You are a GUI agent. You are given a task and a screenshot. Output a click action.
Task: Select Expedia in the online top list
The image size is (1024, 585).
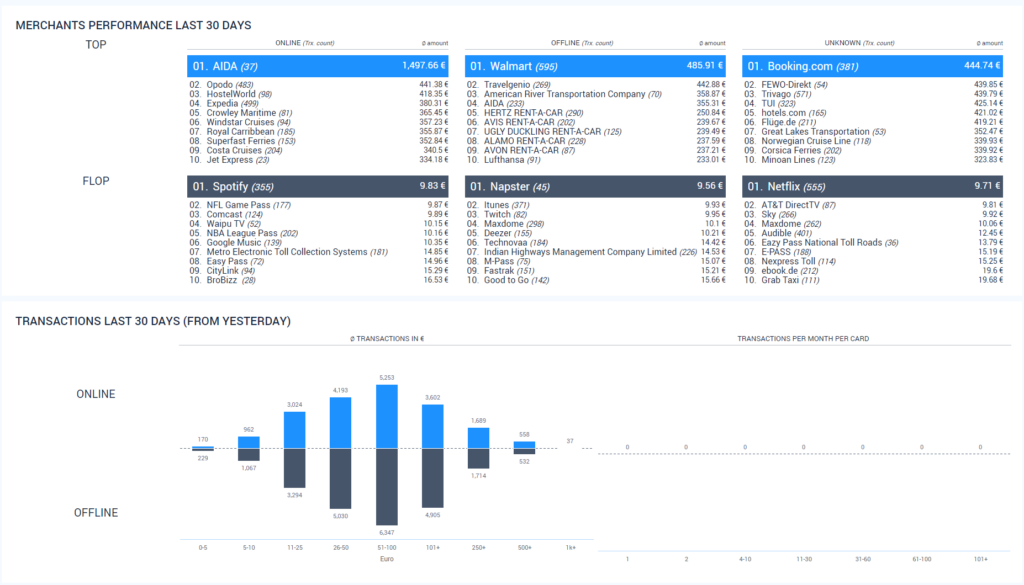pos(317,103)
